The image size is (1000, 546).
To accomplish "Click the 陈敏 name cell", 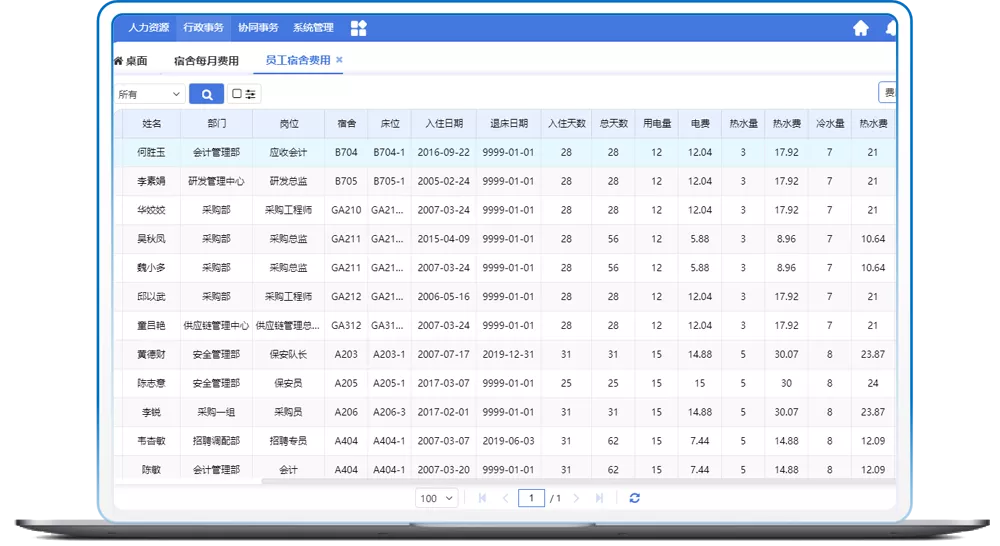I will click(x=151, y=469).
